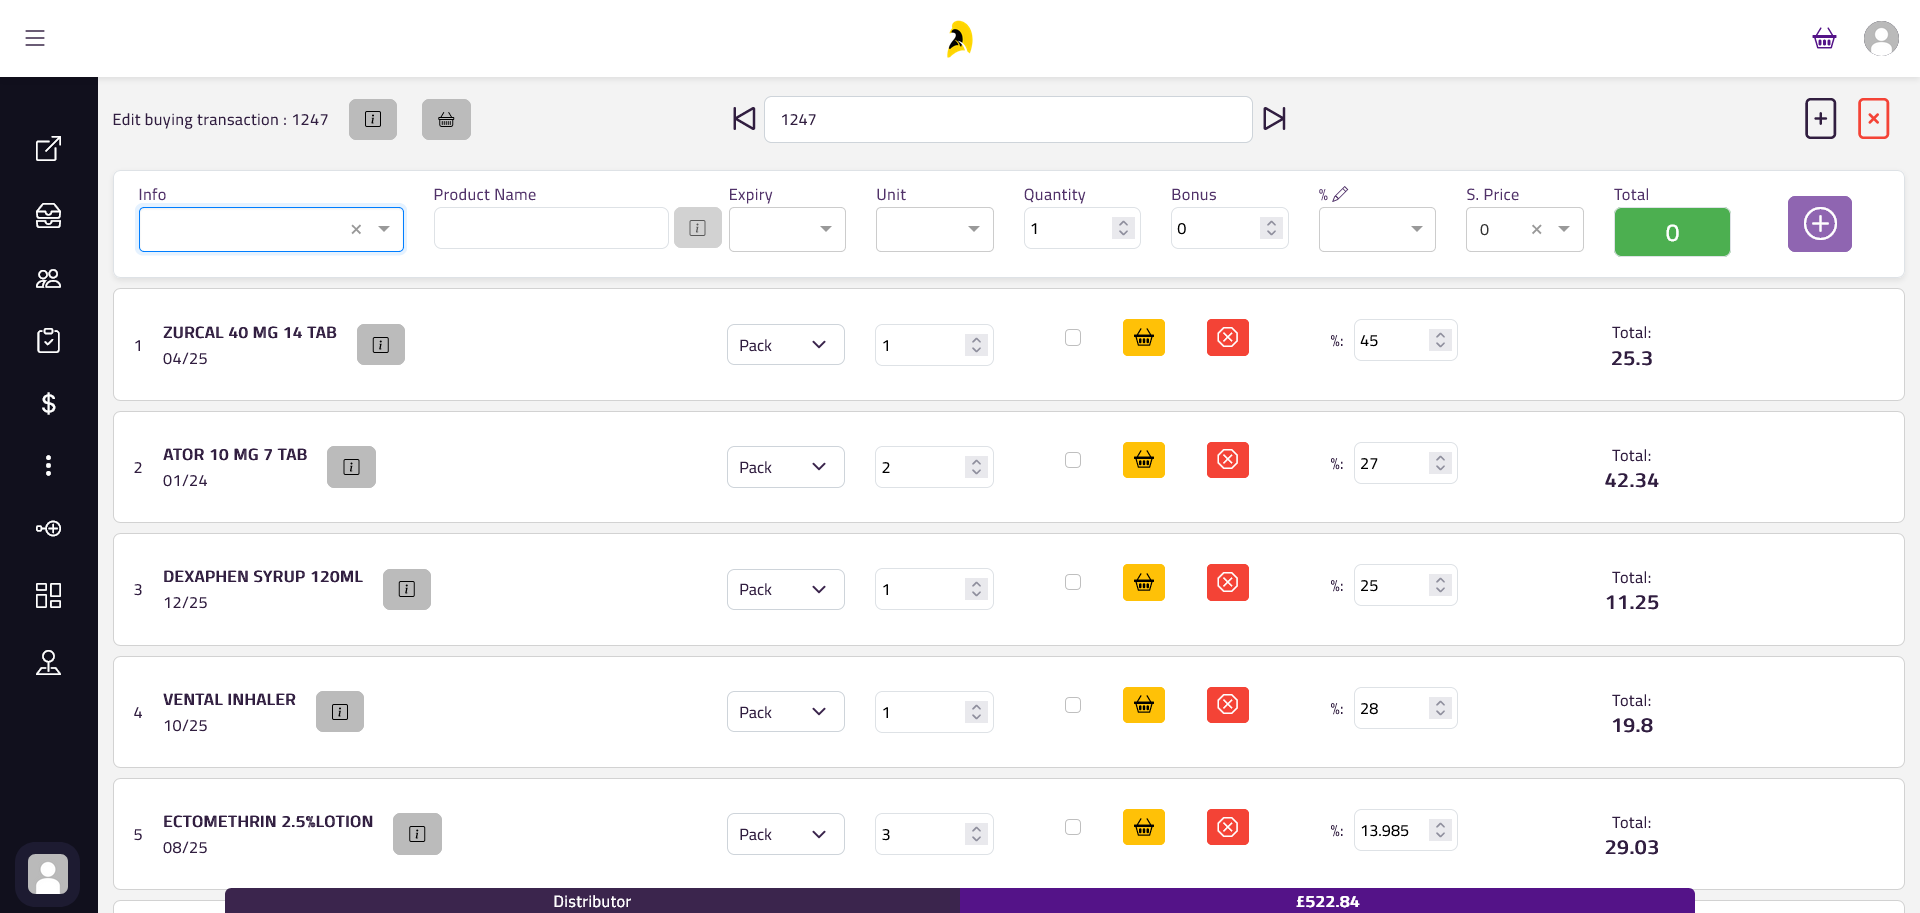Click the transaction info button beside 1247
1920x913 pixels.
(373, 119)
